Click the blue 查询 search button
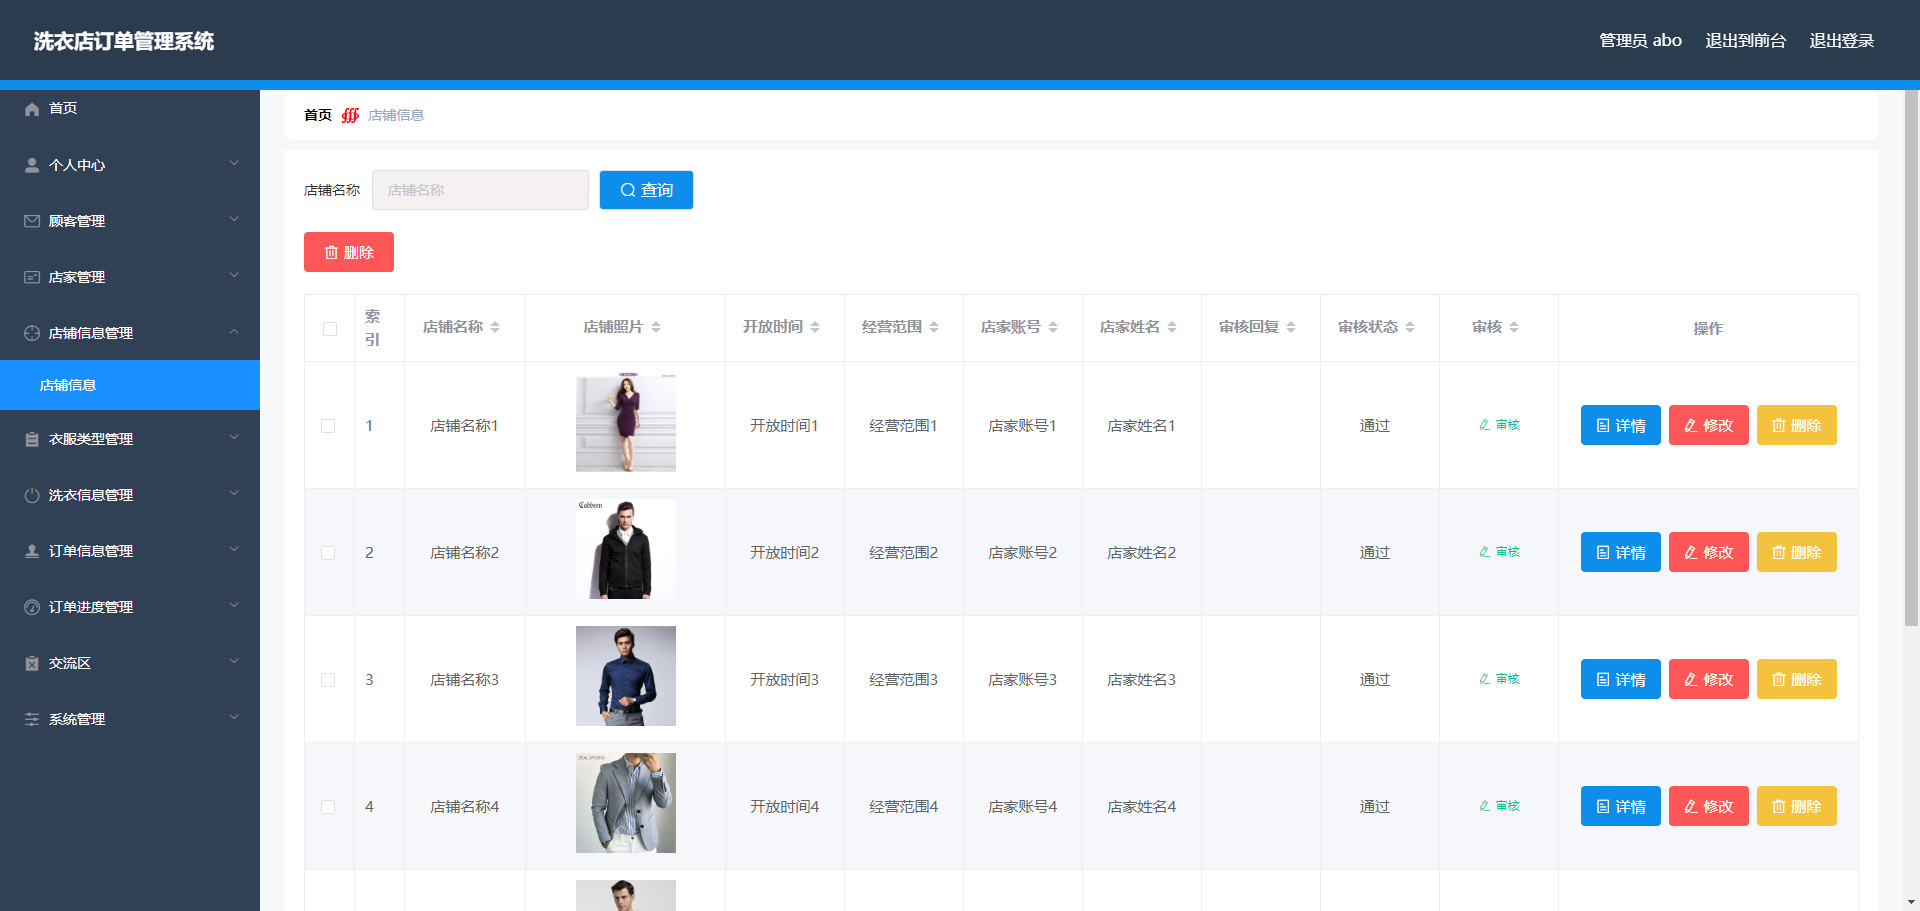Screen dimensions: 1920x911 pos(646,190)
